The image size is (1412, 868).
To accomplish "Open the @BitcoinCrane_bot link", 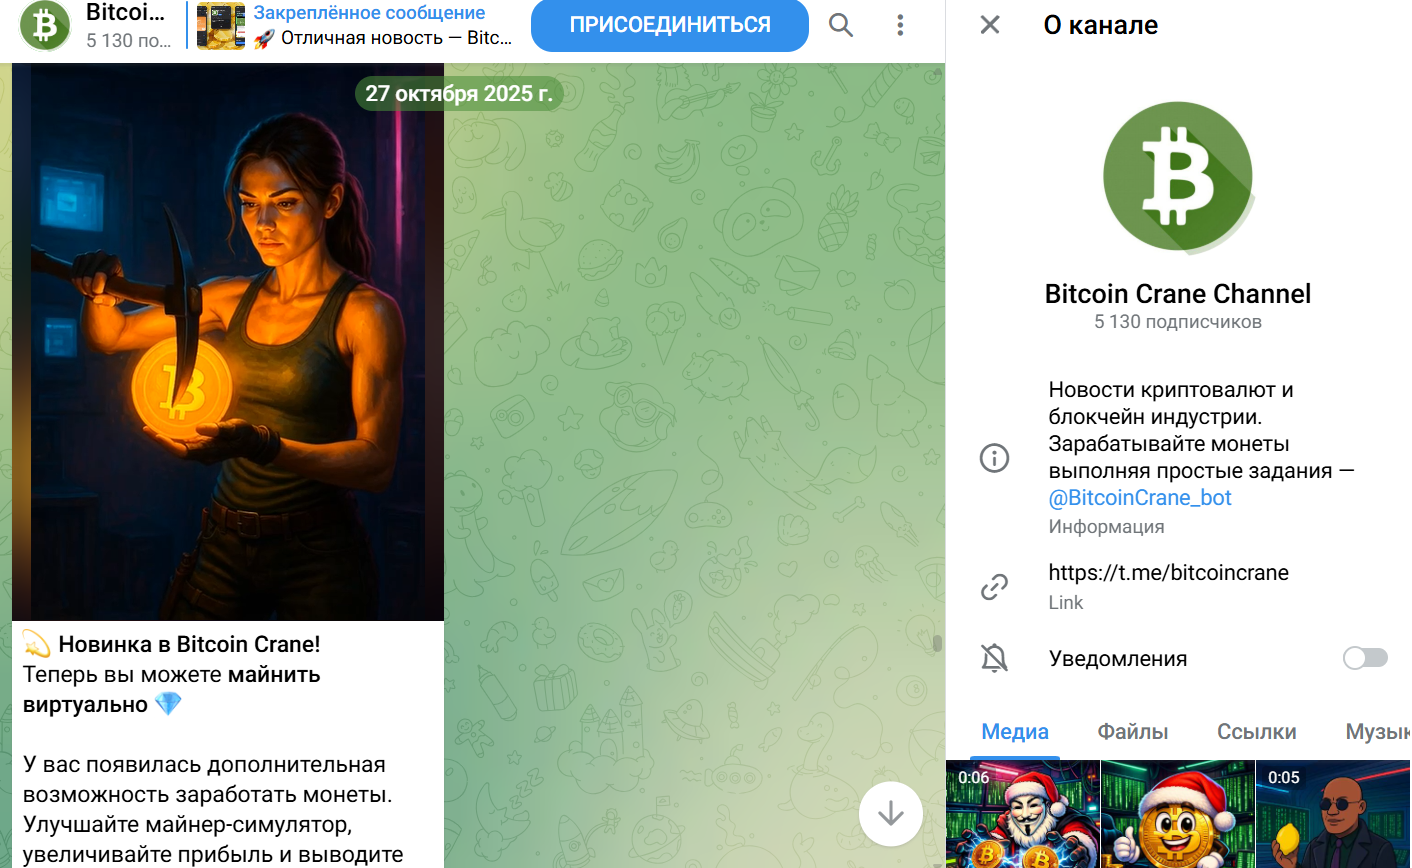I will [x=1140, y=498].
